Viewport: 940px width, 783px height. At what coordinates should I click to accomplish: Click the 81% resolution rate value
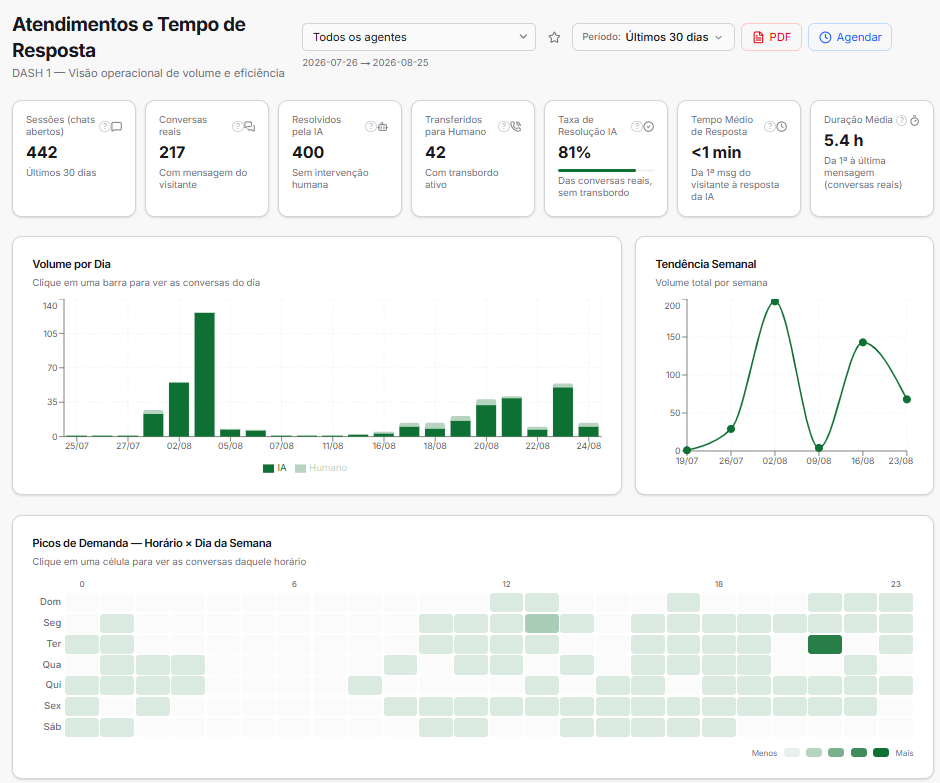point(574,153)
